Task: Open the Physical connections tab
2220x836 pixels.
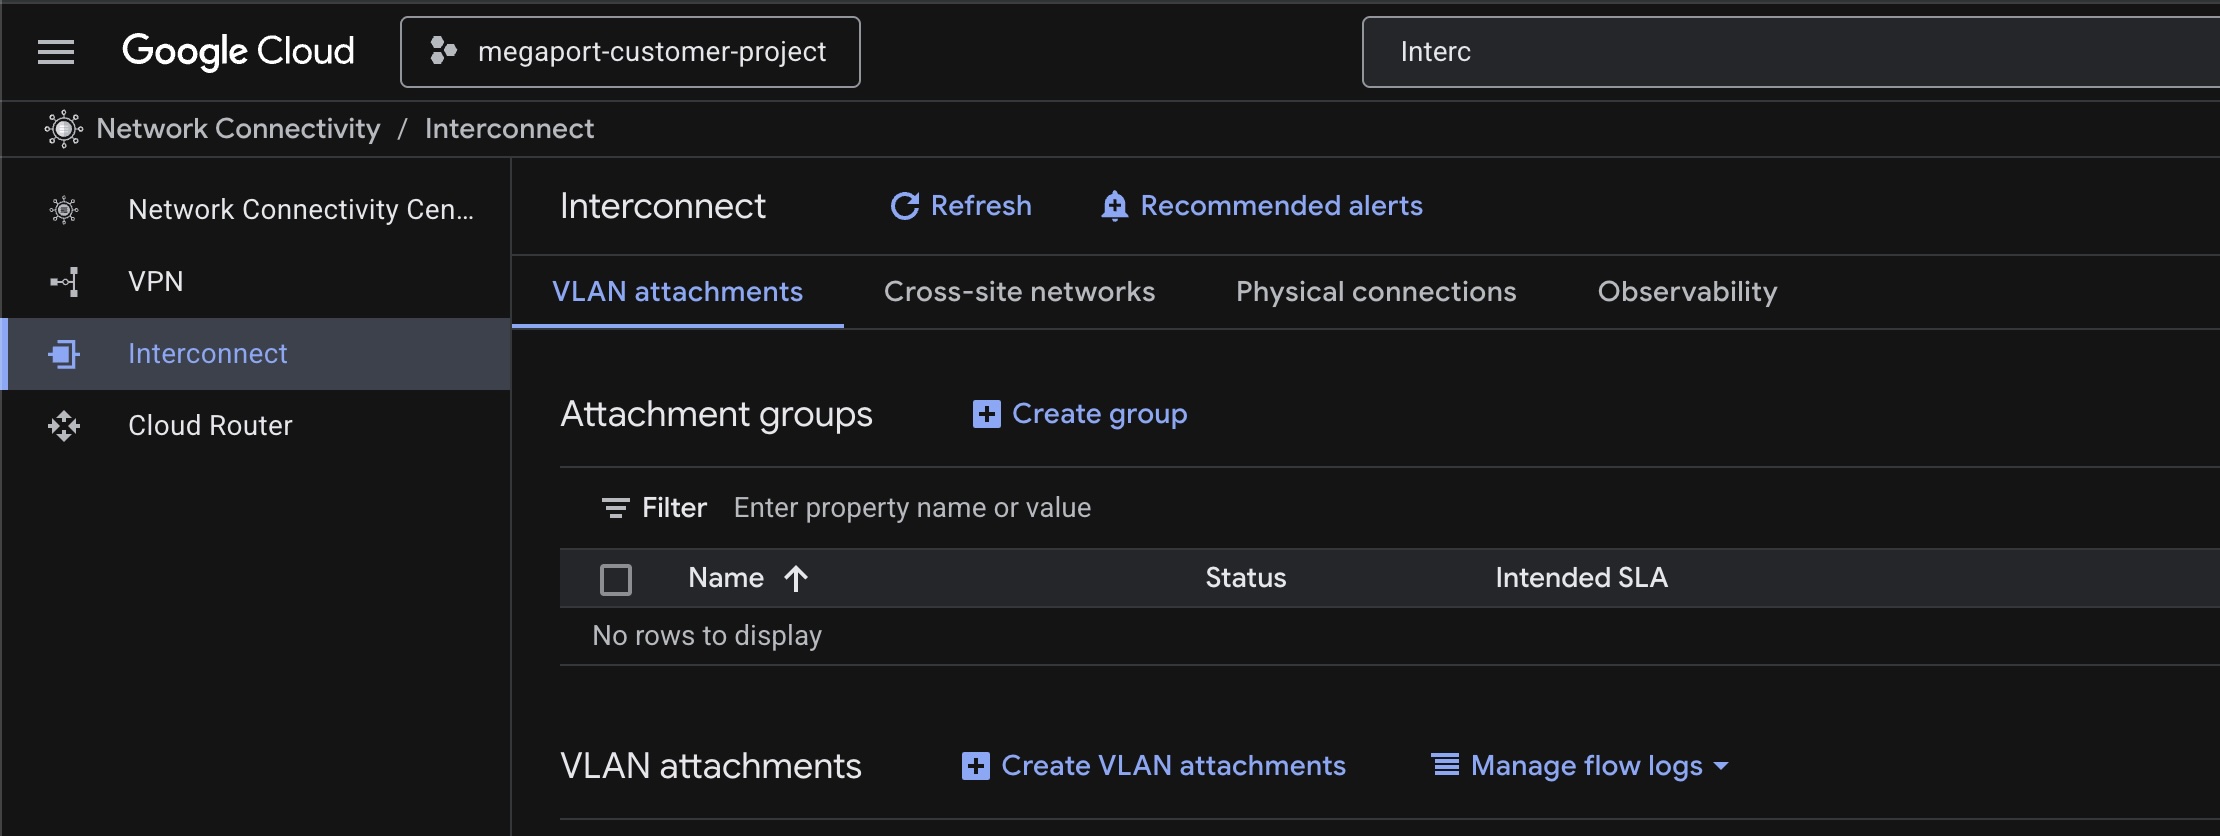Action: (1376, 292)
